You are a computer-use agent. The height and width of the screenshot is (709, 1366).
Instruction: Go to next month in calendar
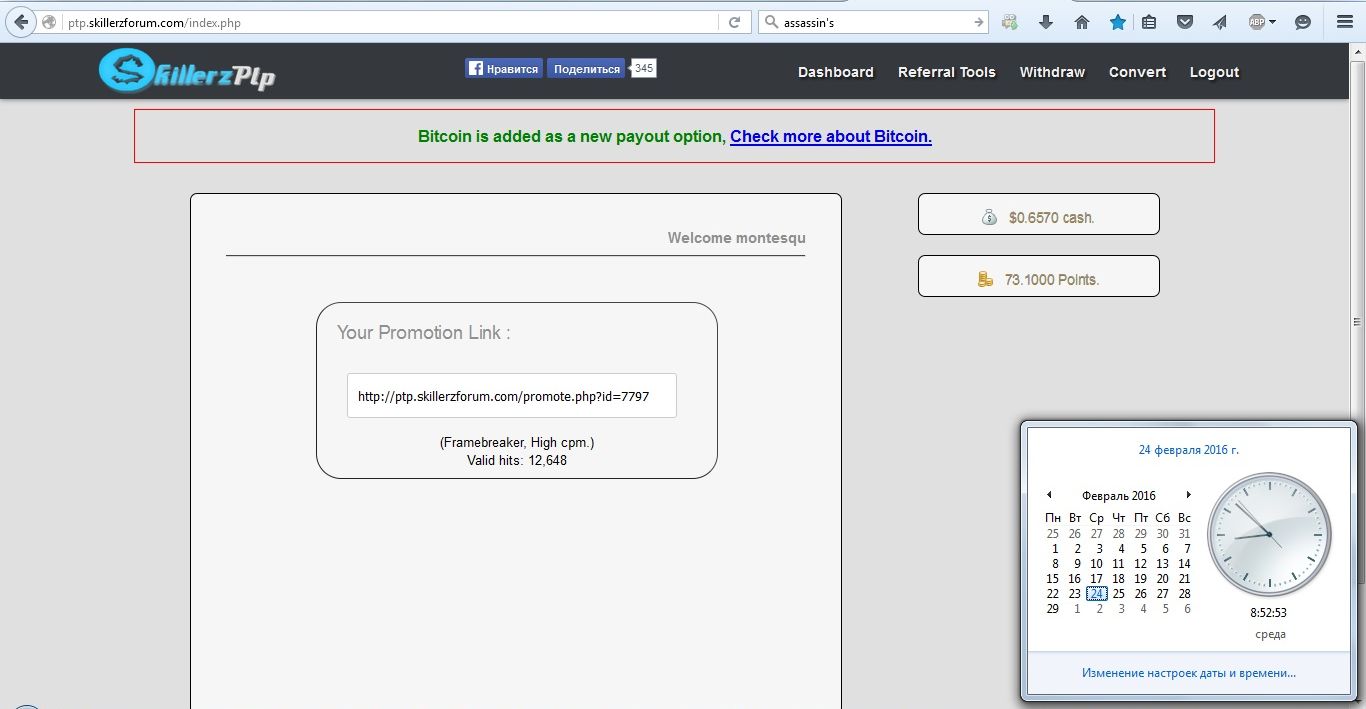click(x=1188, y=495)
